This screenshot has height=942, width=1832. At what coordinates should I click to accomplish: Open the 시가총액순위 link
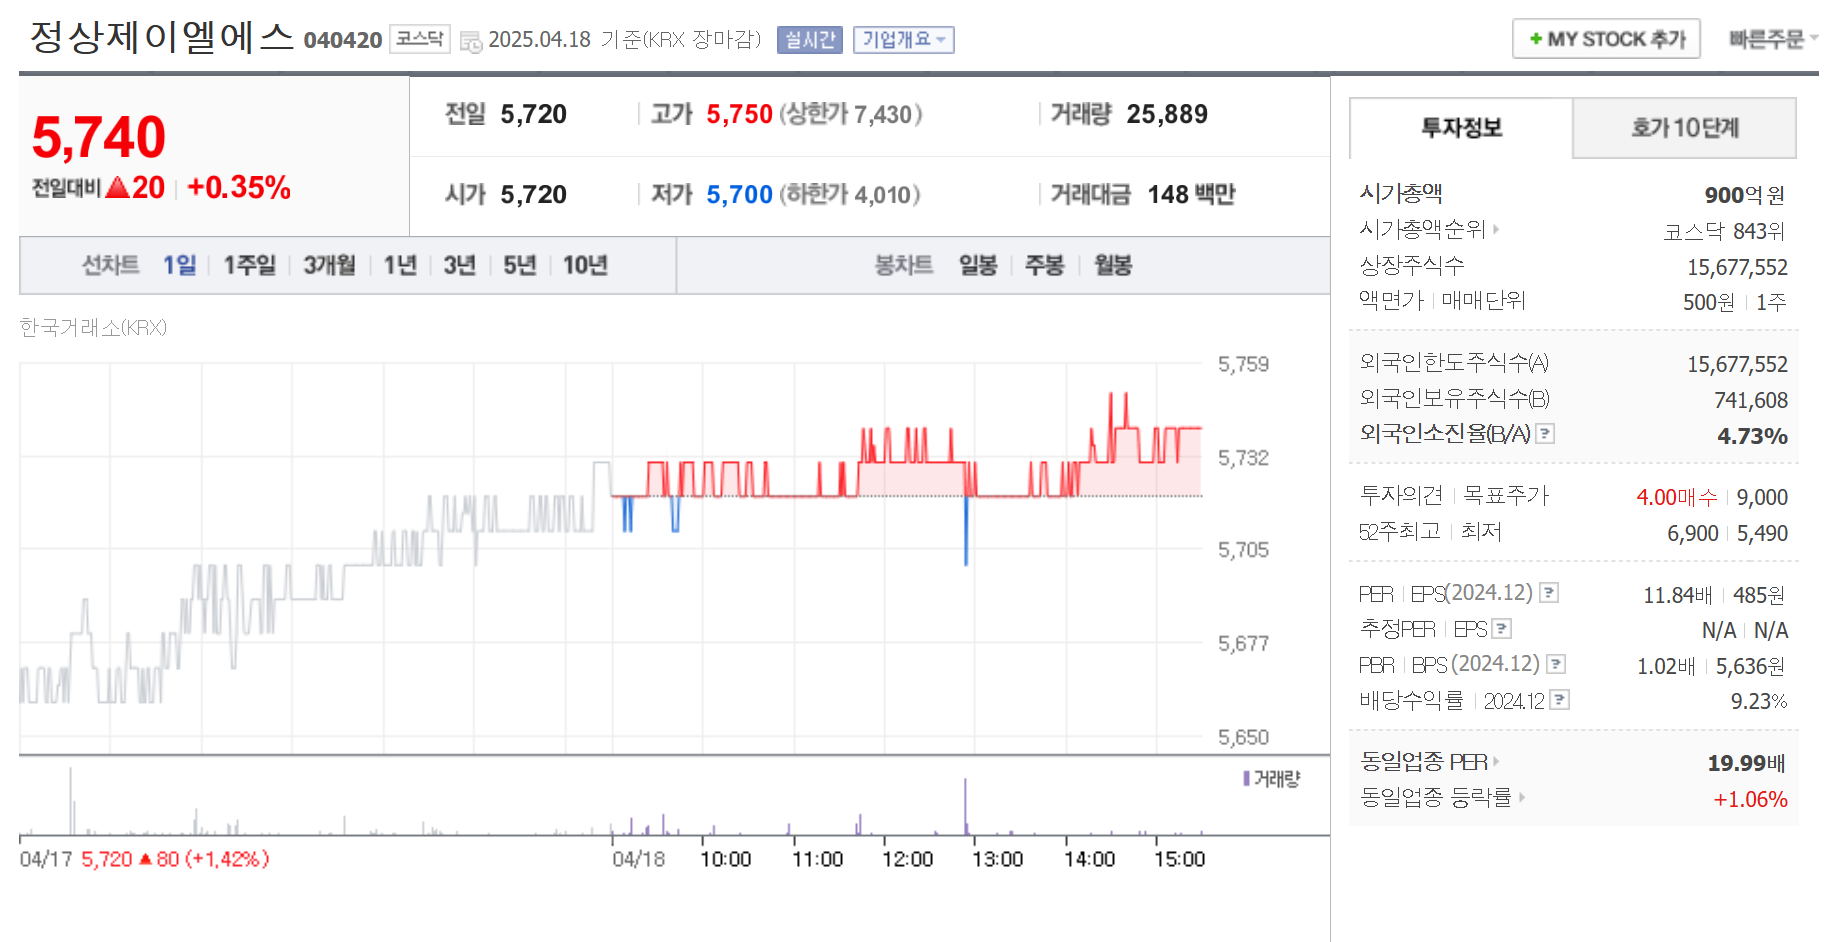pos(1422,229)
